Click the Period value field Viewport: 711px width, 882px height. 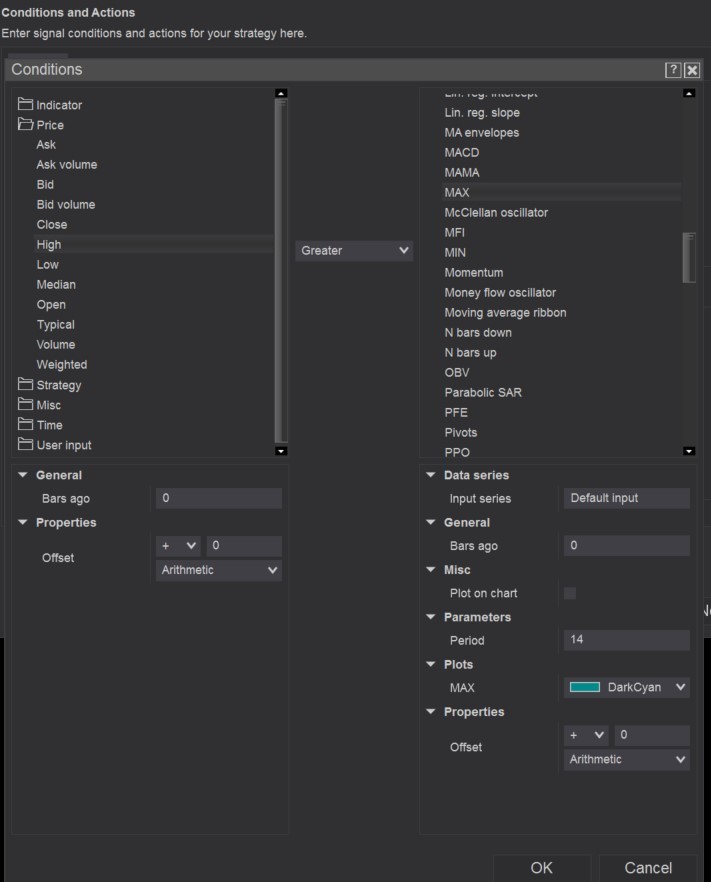click(627, 640)
